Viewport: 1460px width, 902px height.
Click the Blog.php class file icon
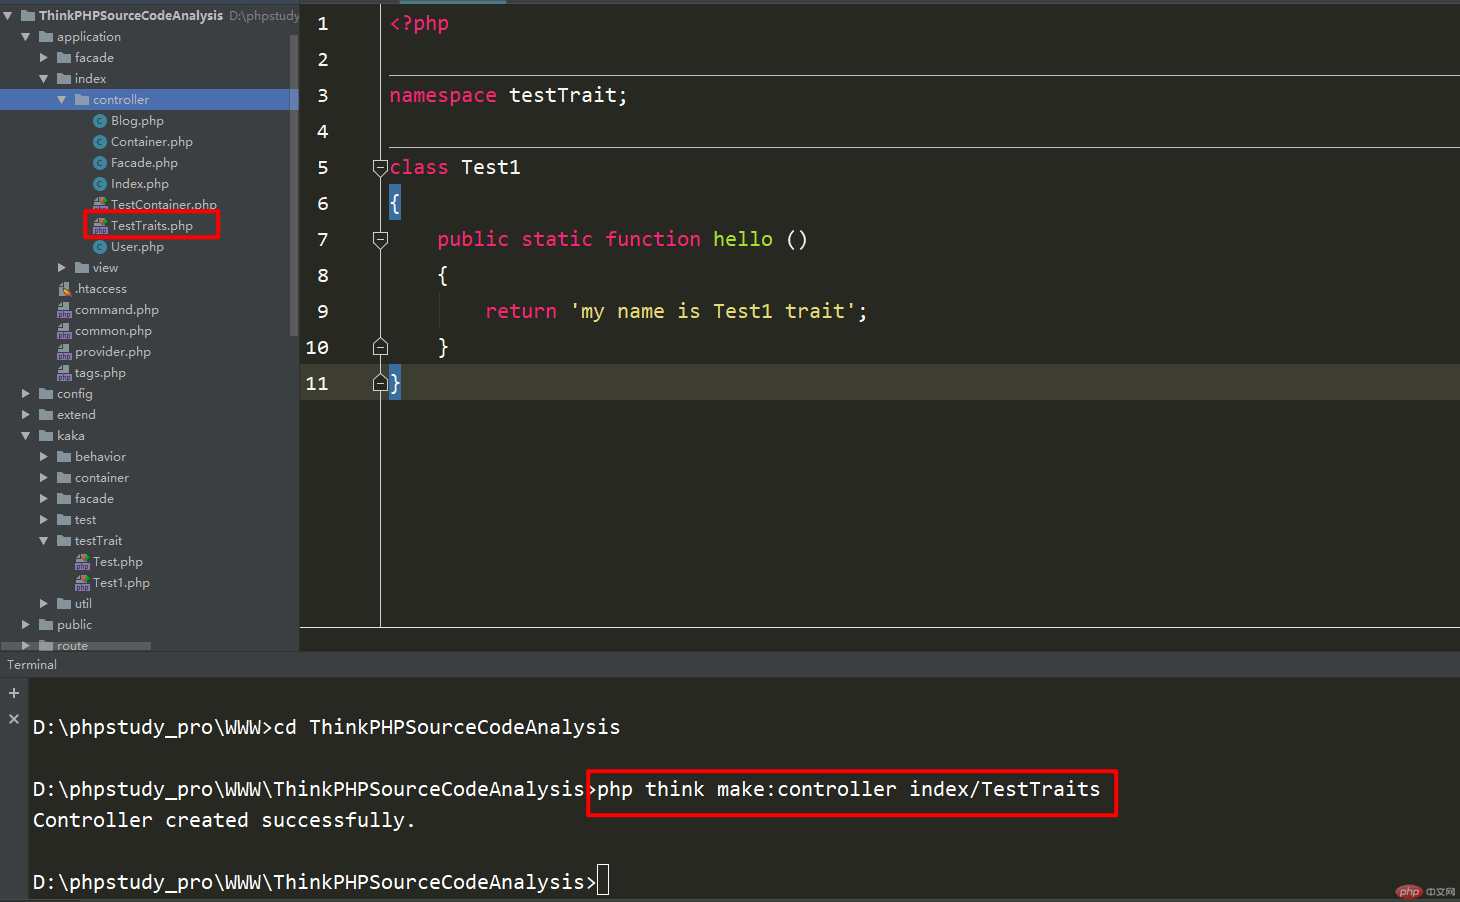(100, 121)
